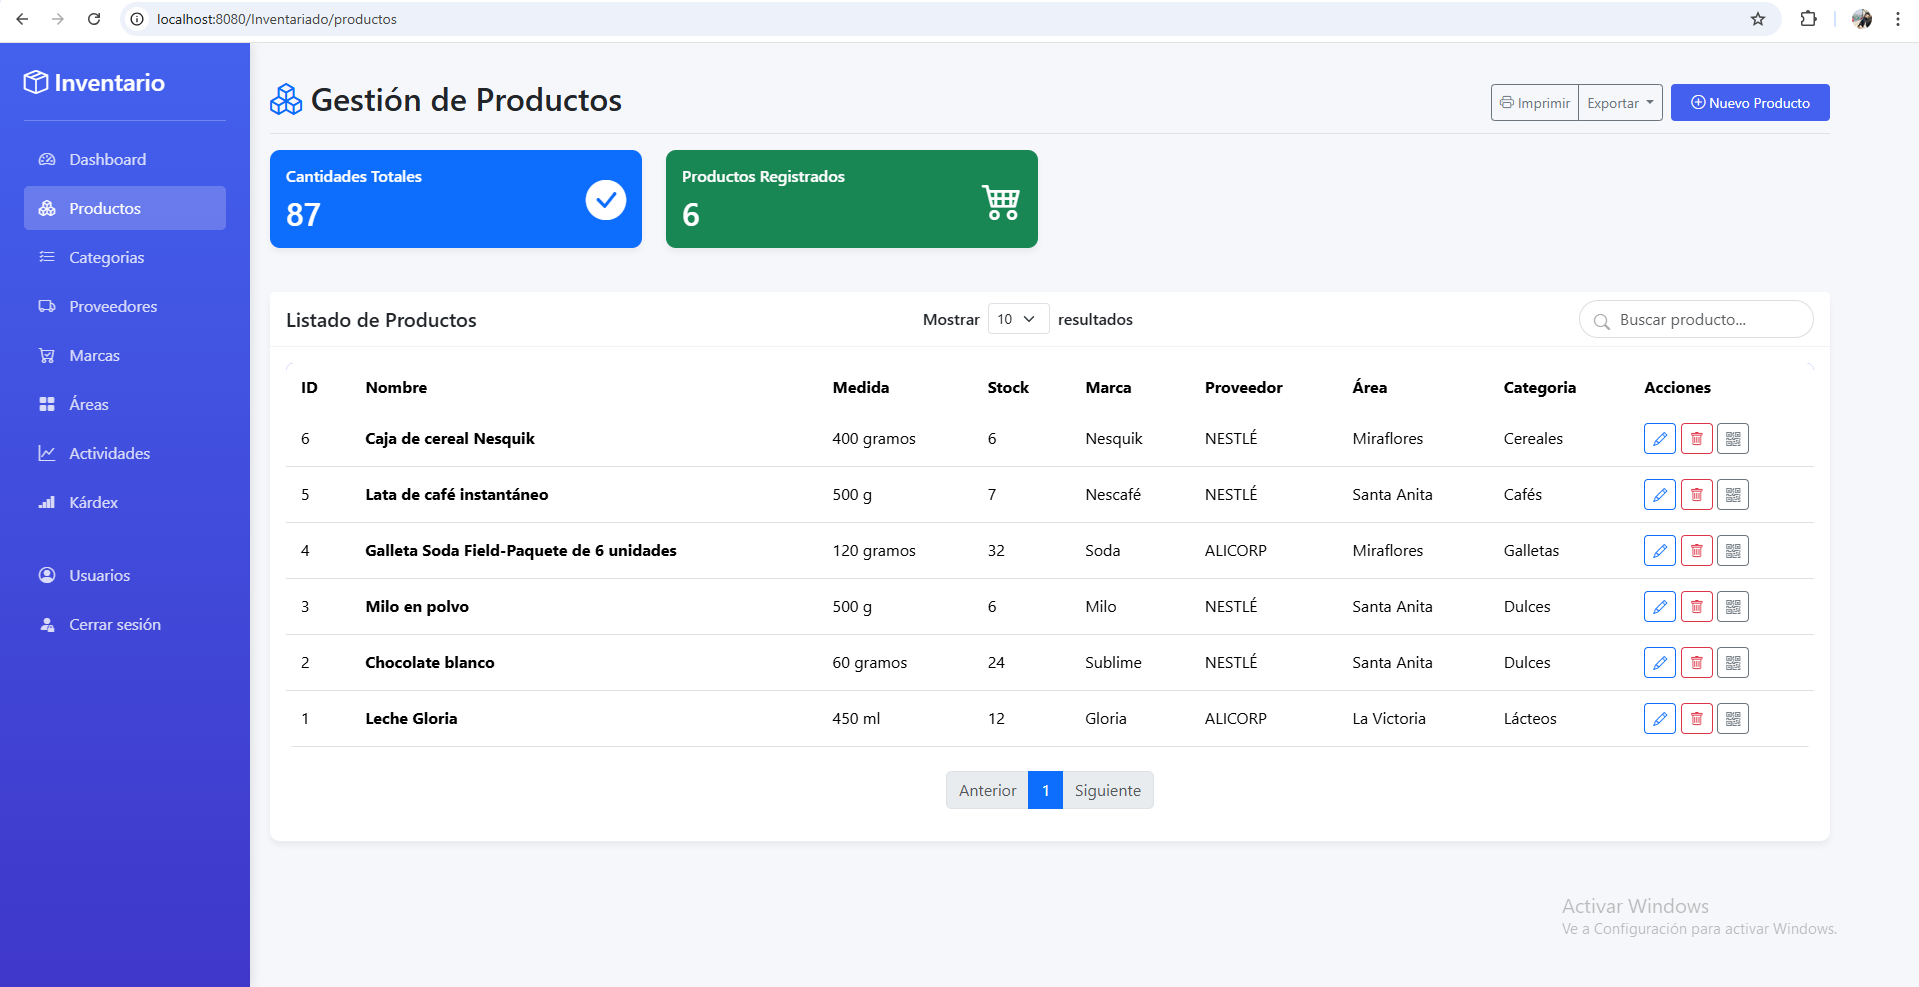The width and height of the screenshot is (1919, 987).
Task: Open Actividades in the sidebar
Action: click(x=125, y=454)
